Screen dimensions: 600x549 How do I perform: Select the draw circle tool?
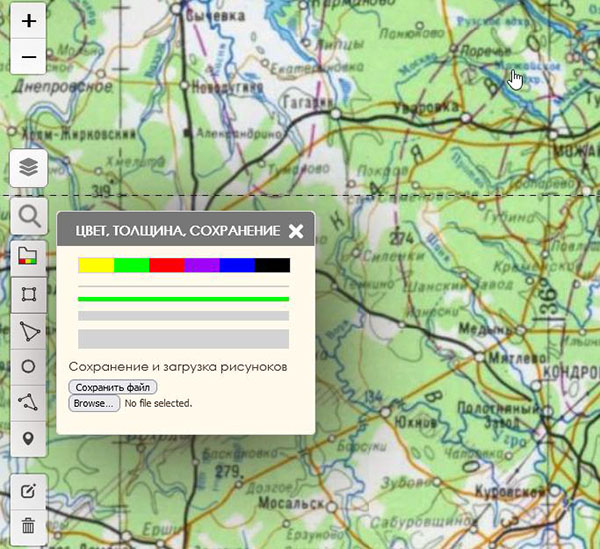[28, 367]
